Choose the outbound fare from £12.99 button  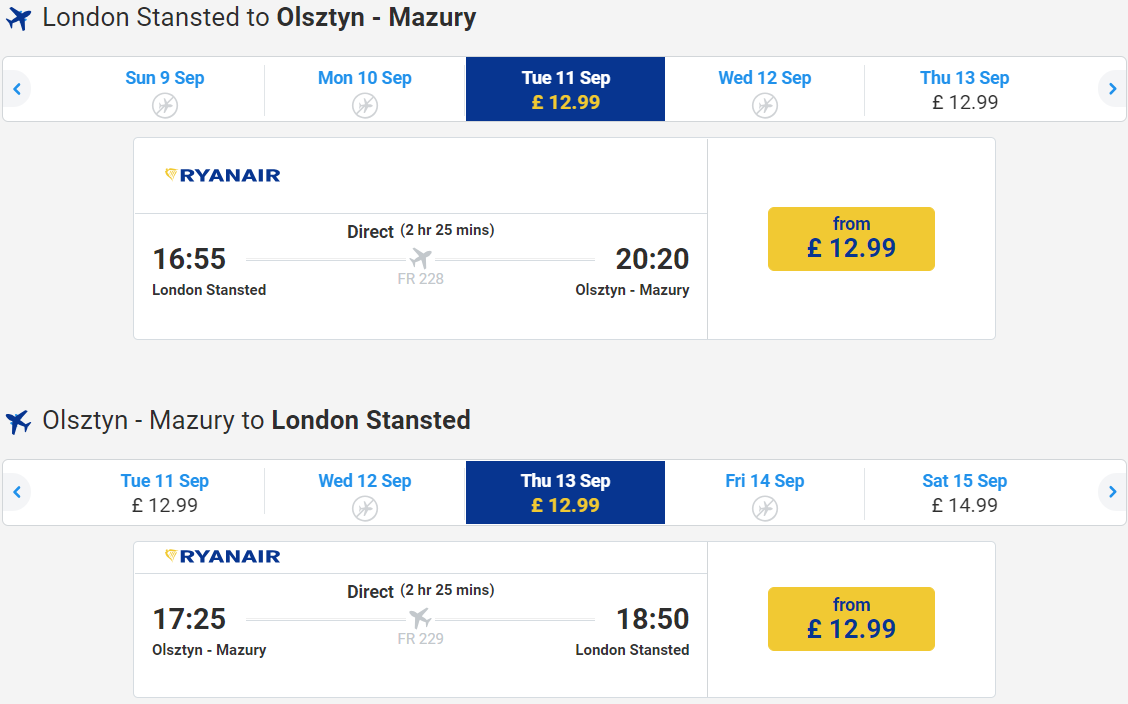tap(851, 239)
